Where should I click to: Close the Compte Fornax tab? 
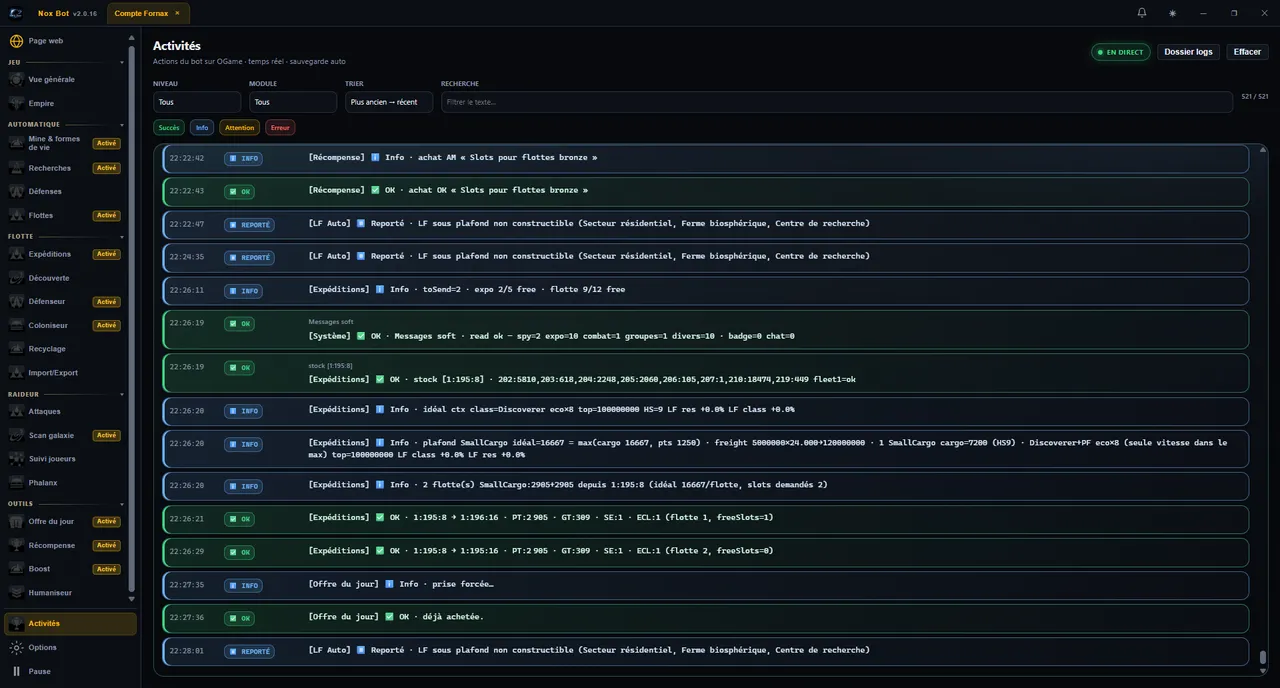point(177,13)
